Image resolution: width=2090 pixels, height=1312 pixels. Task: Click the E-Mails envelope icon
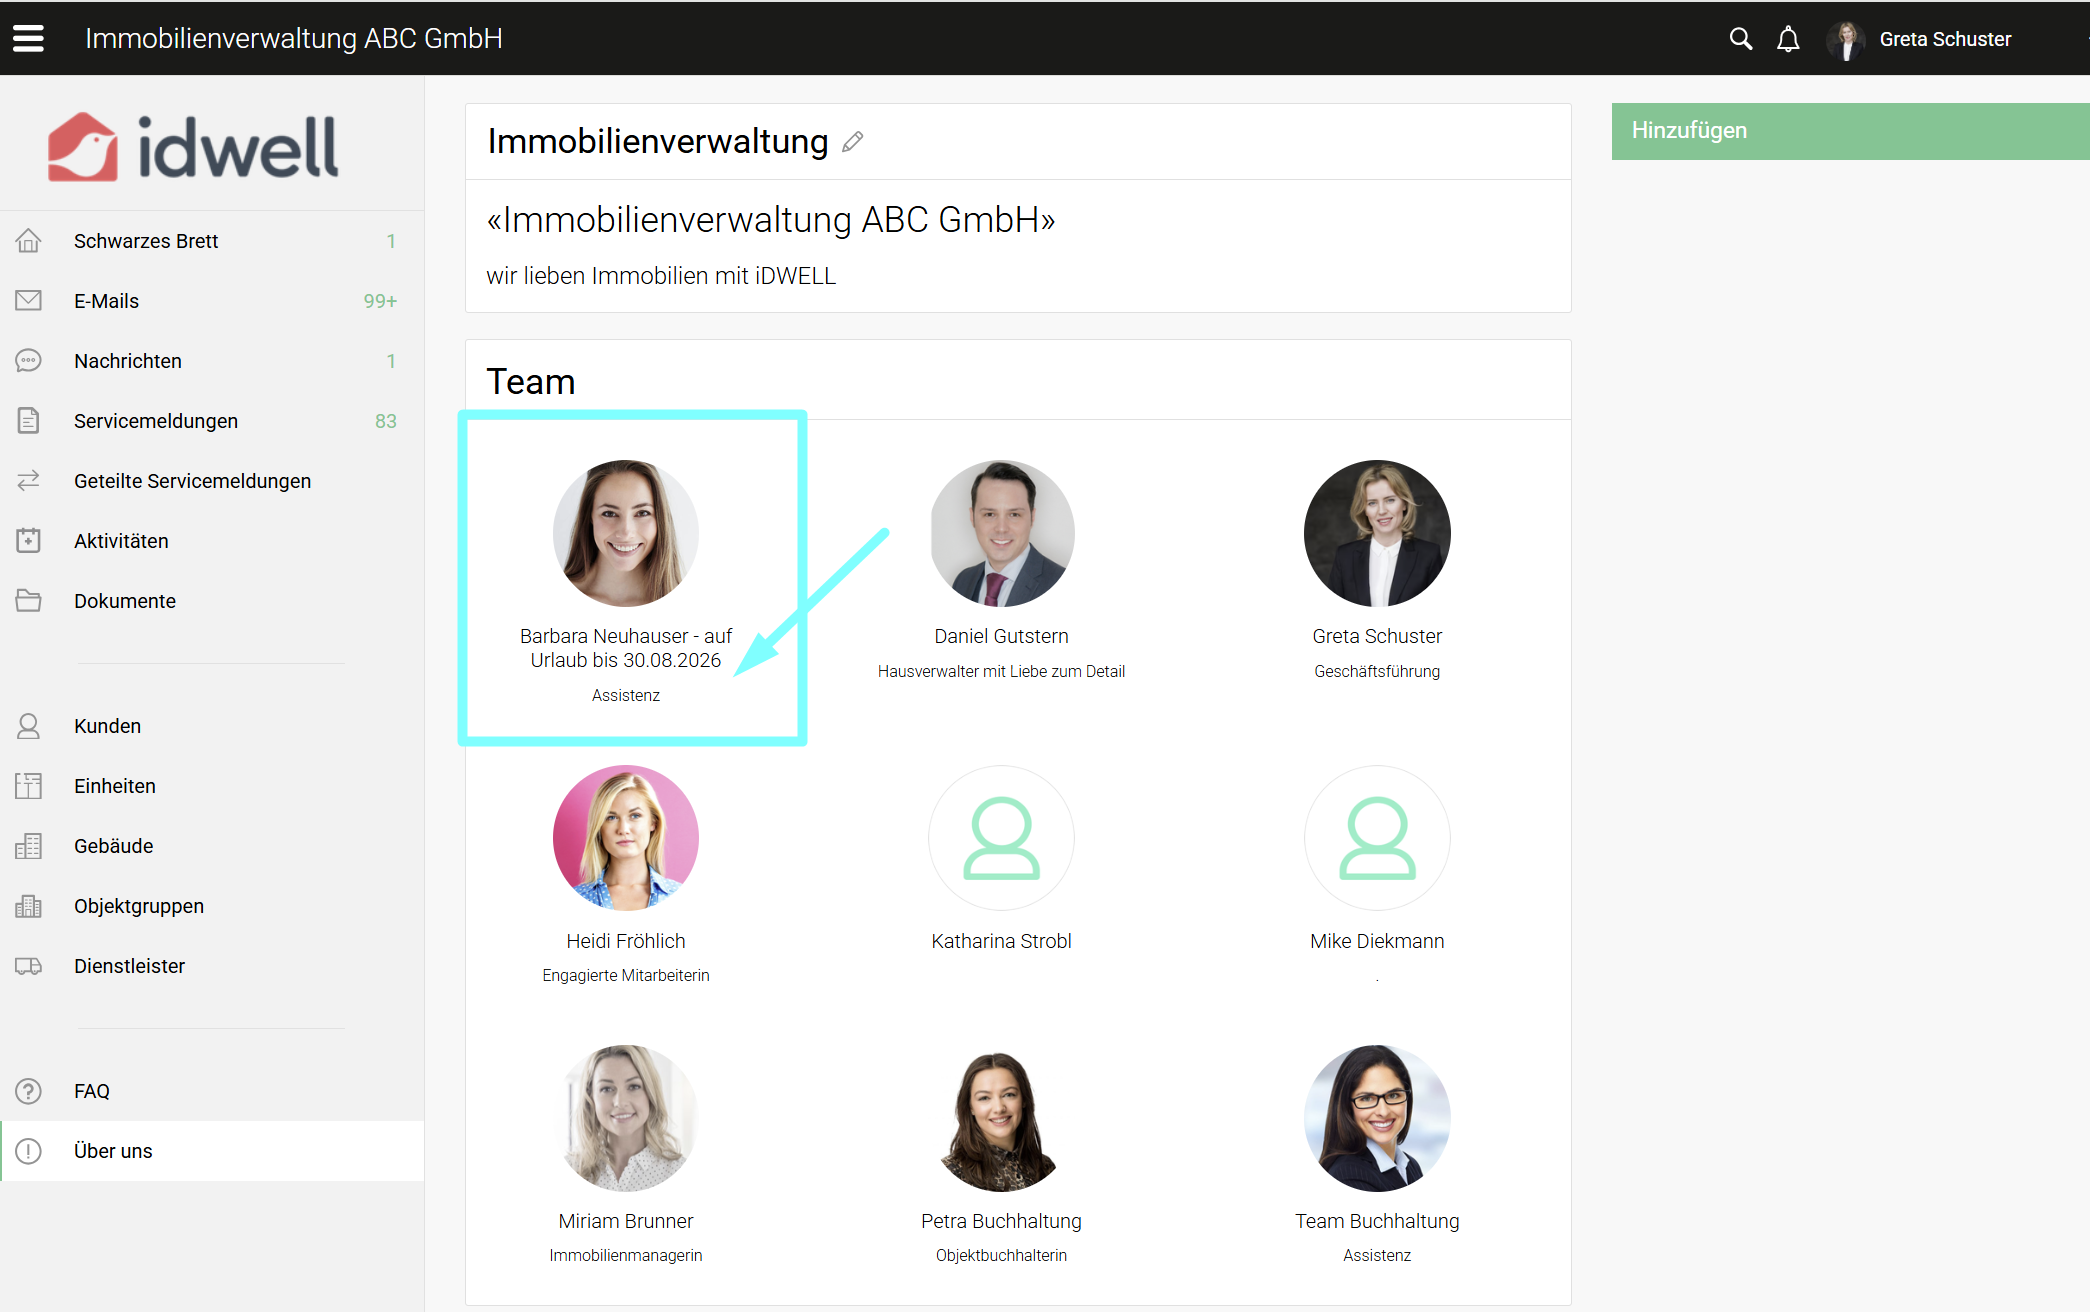click(29, 301)
